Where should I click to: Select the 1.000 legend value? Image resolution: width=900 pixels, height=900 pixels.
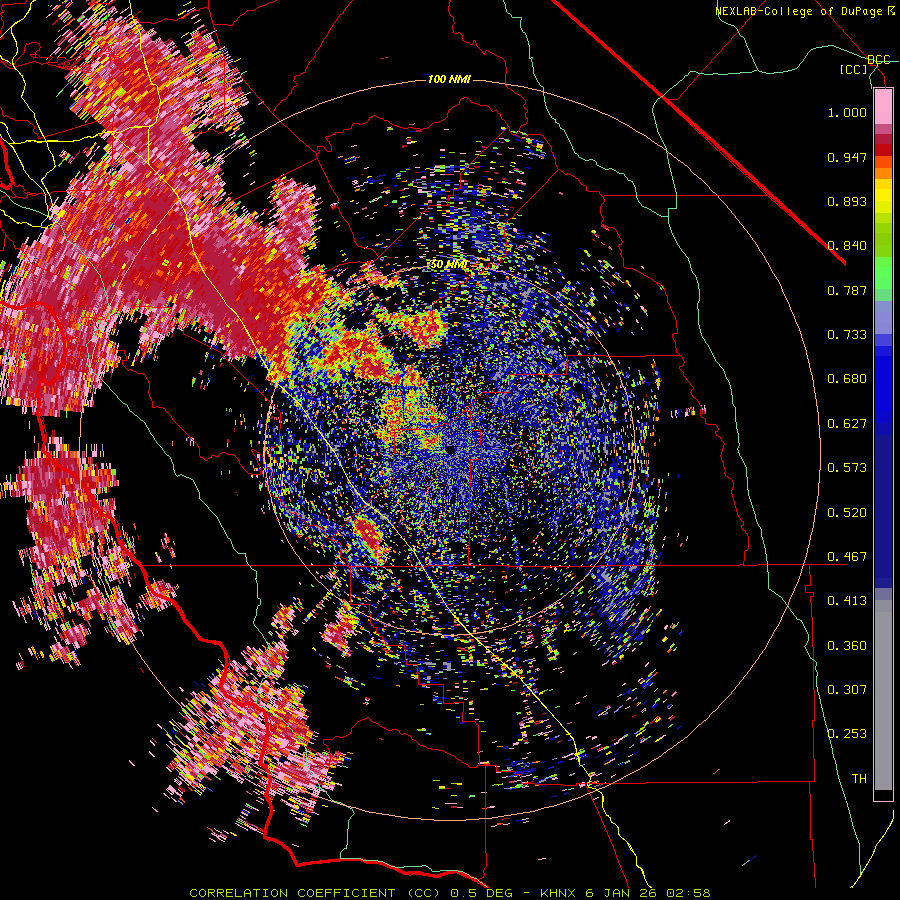point(847,112)
